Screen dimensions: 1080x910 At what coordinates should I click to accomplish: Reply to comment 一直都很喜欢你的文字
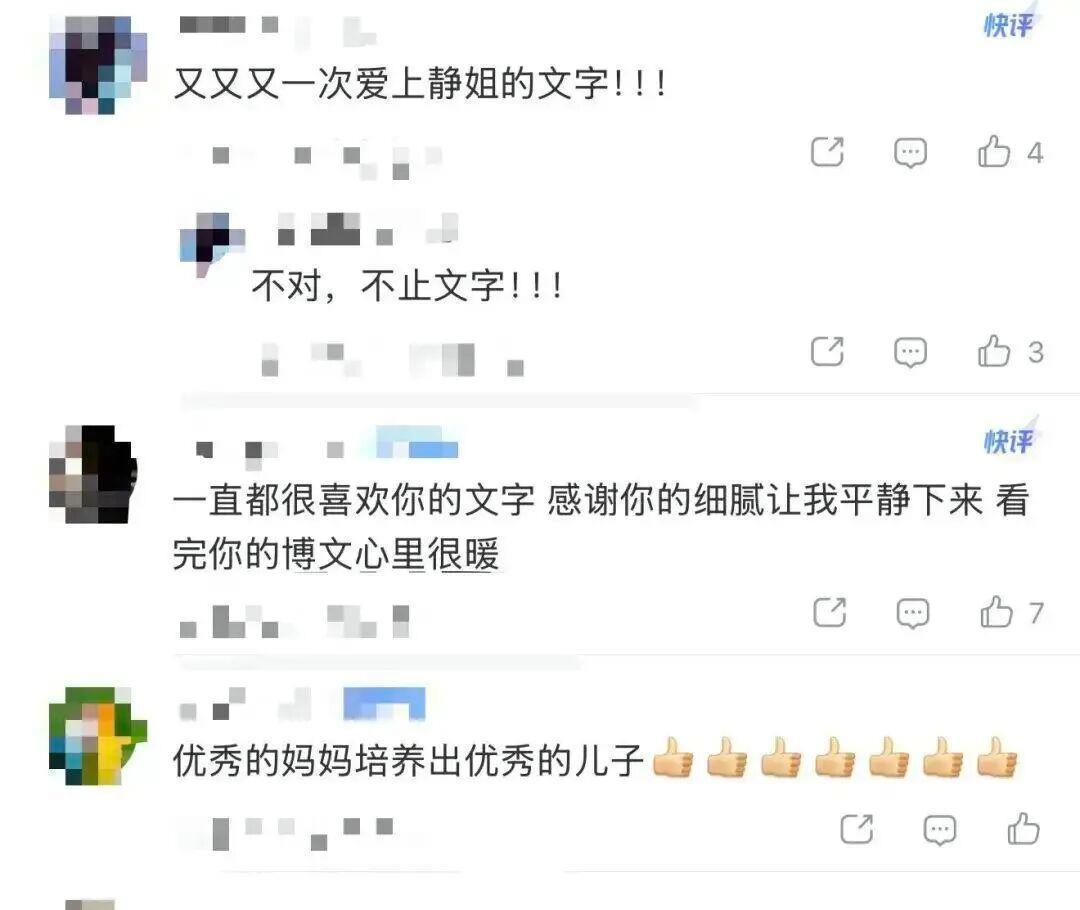[913, 612]
